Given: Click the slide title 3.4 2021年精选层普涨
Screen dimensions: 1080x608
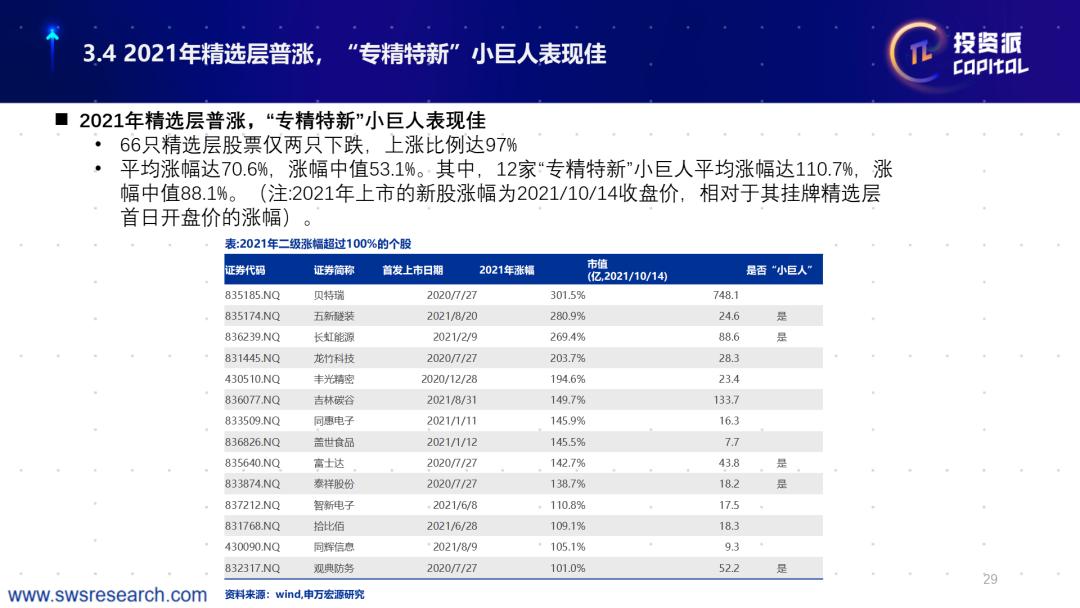Looking at the screenshot, I should [x=344, y=53].
